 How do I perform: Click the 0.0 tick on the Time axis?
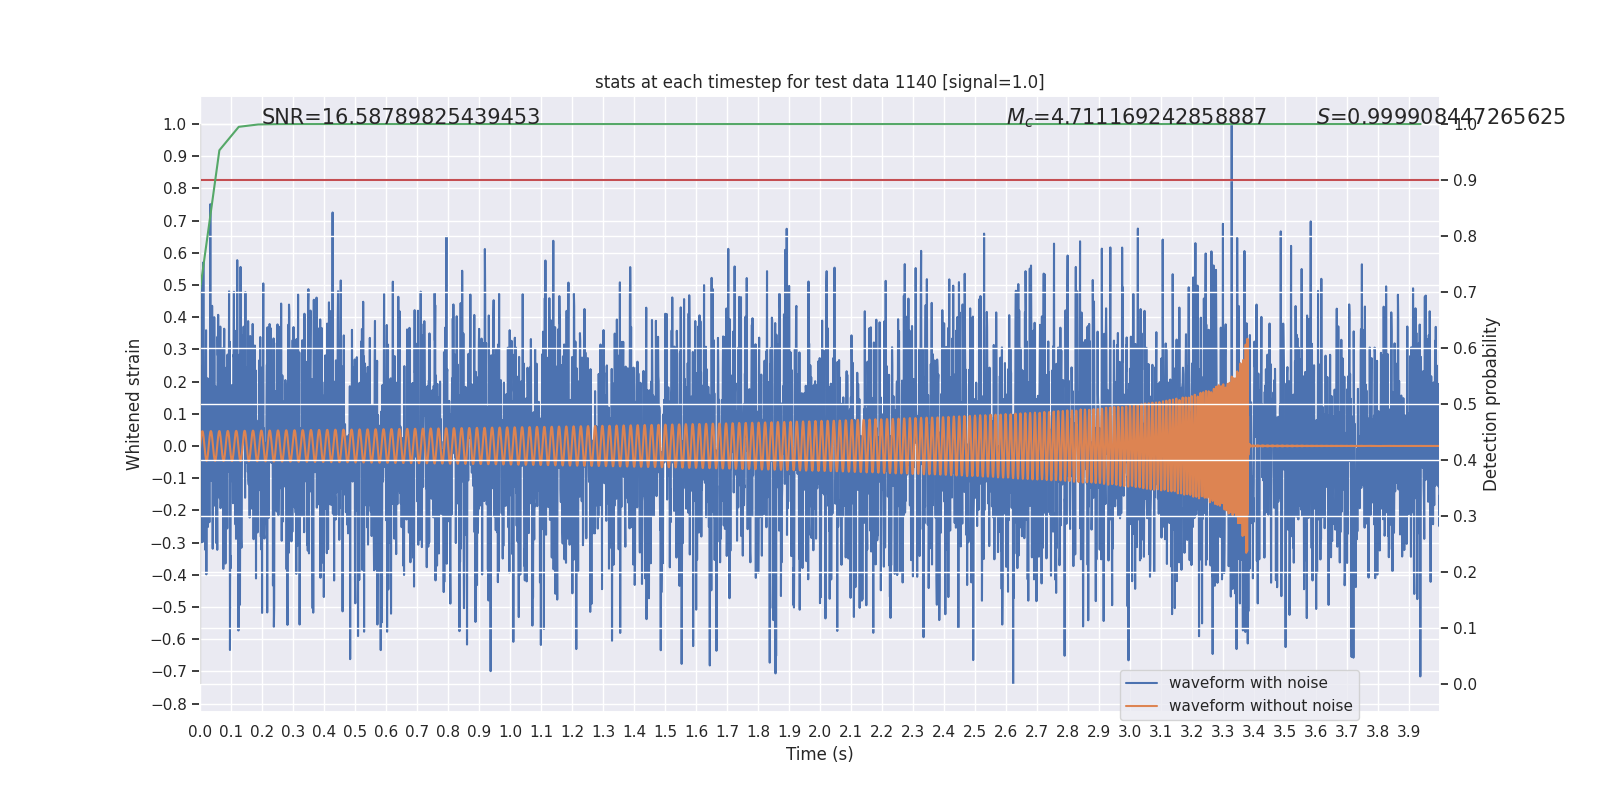tap(200, 732)
